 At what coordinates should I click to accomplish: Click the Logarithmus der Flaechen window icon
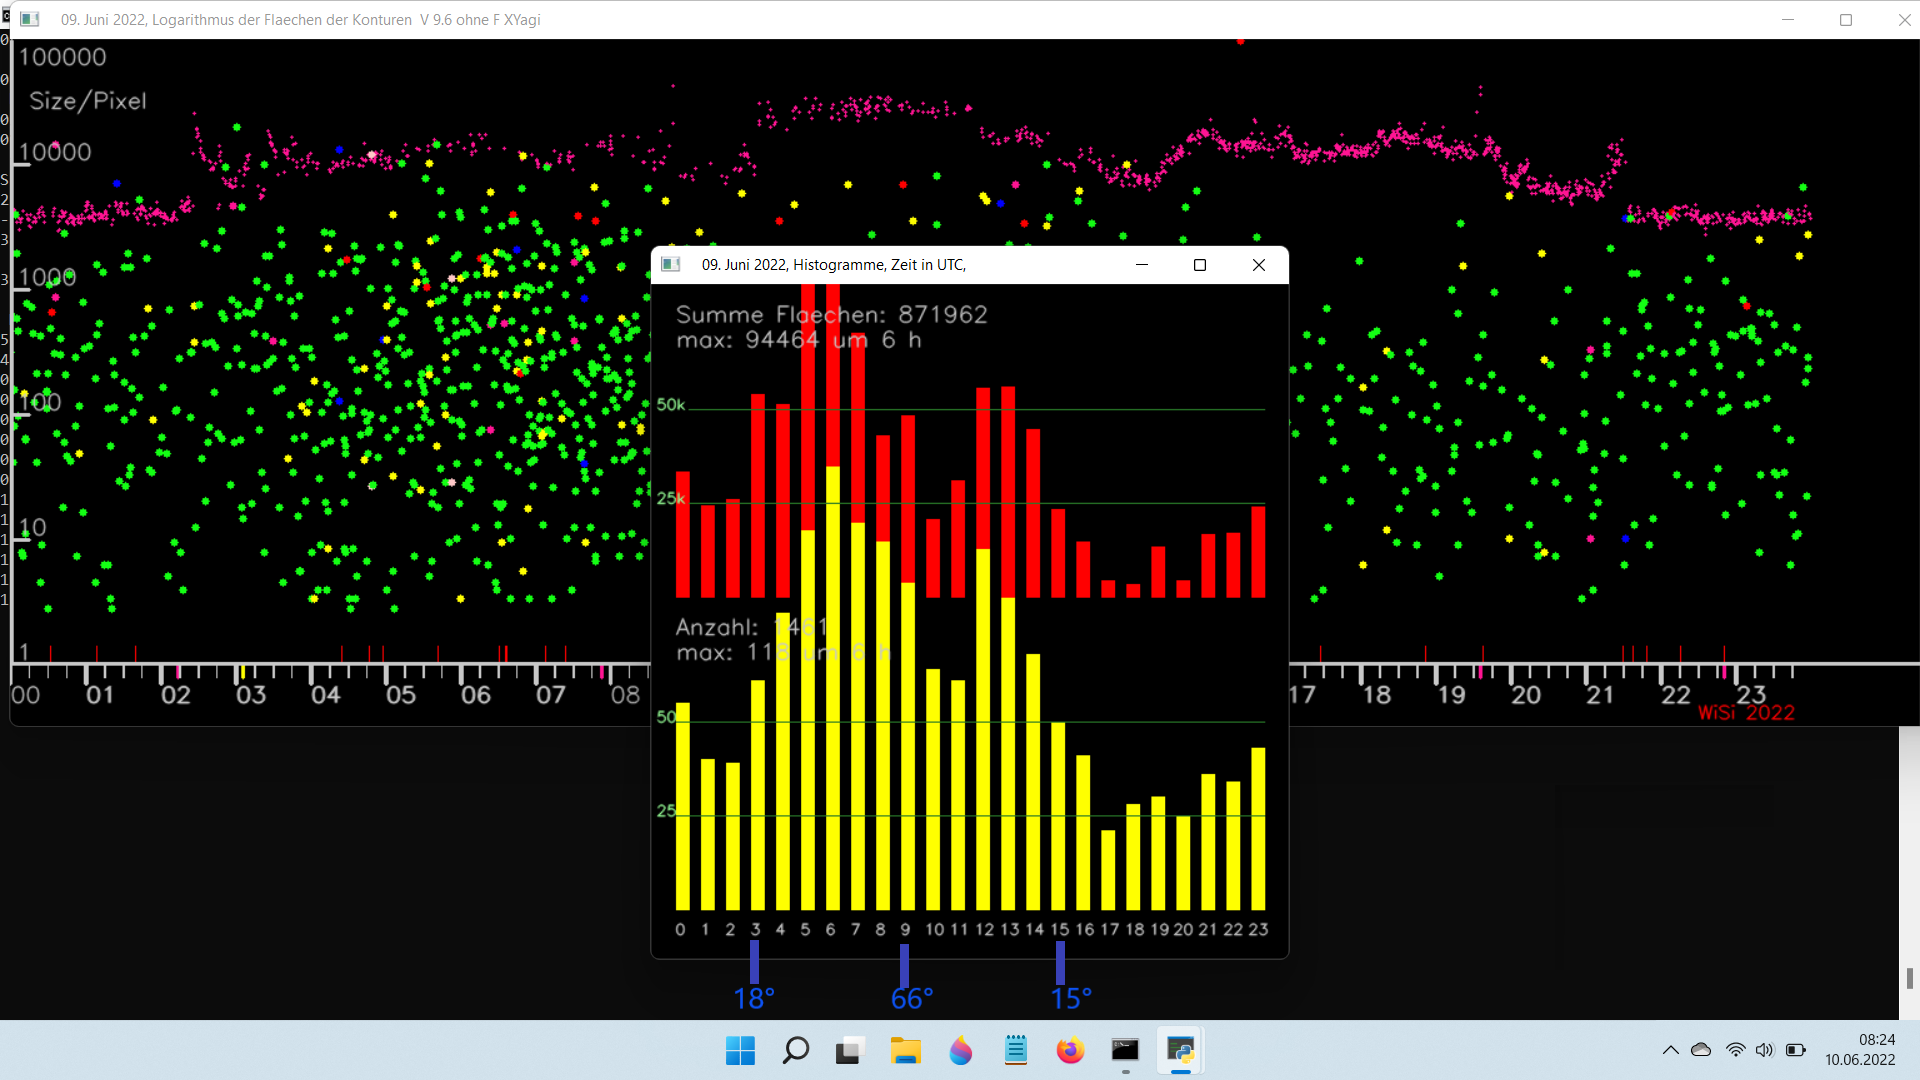(x=30, y=20)
